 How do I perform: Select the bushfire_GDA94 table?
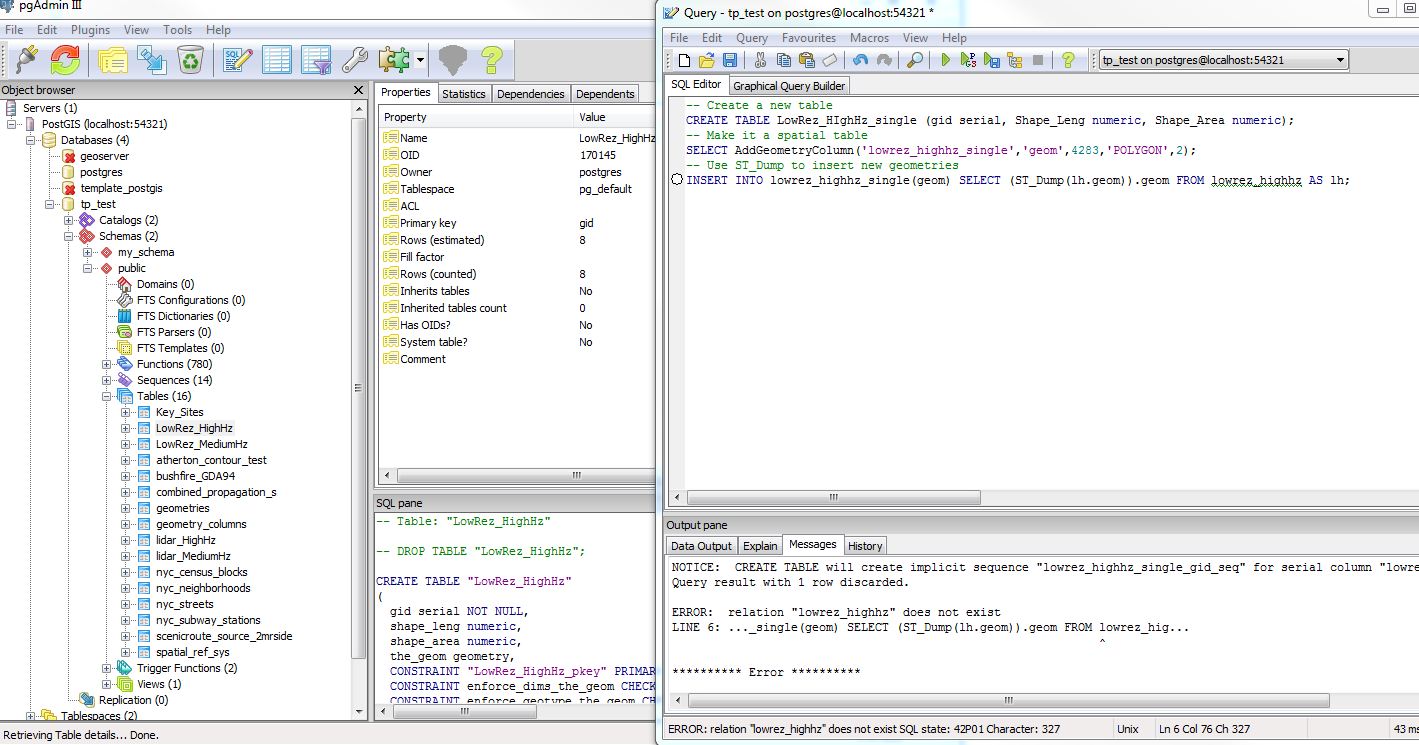click(x=195, y=476)
